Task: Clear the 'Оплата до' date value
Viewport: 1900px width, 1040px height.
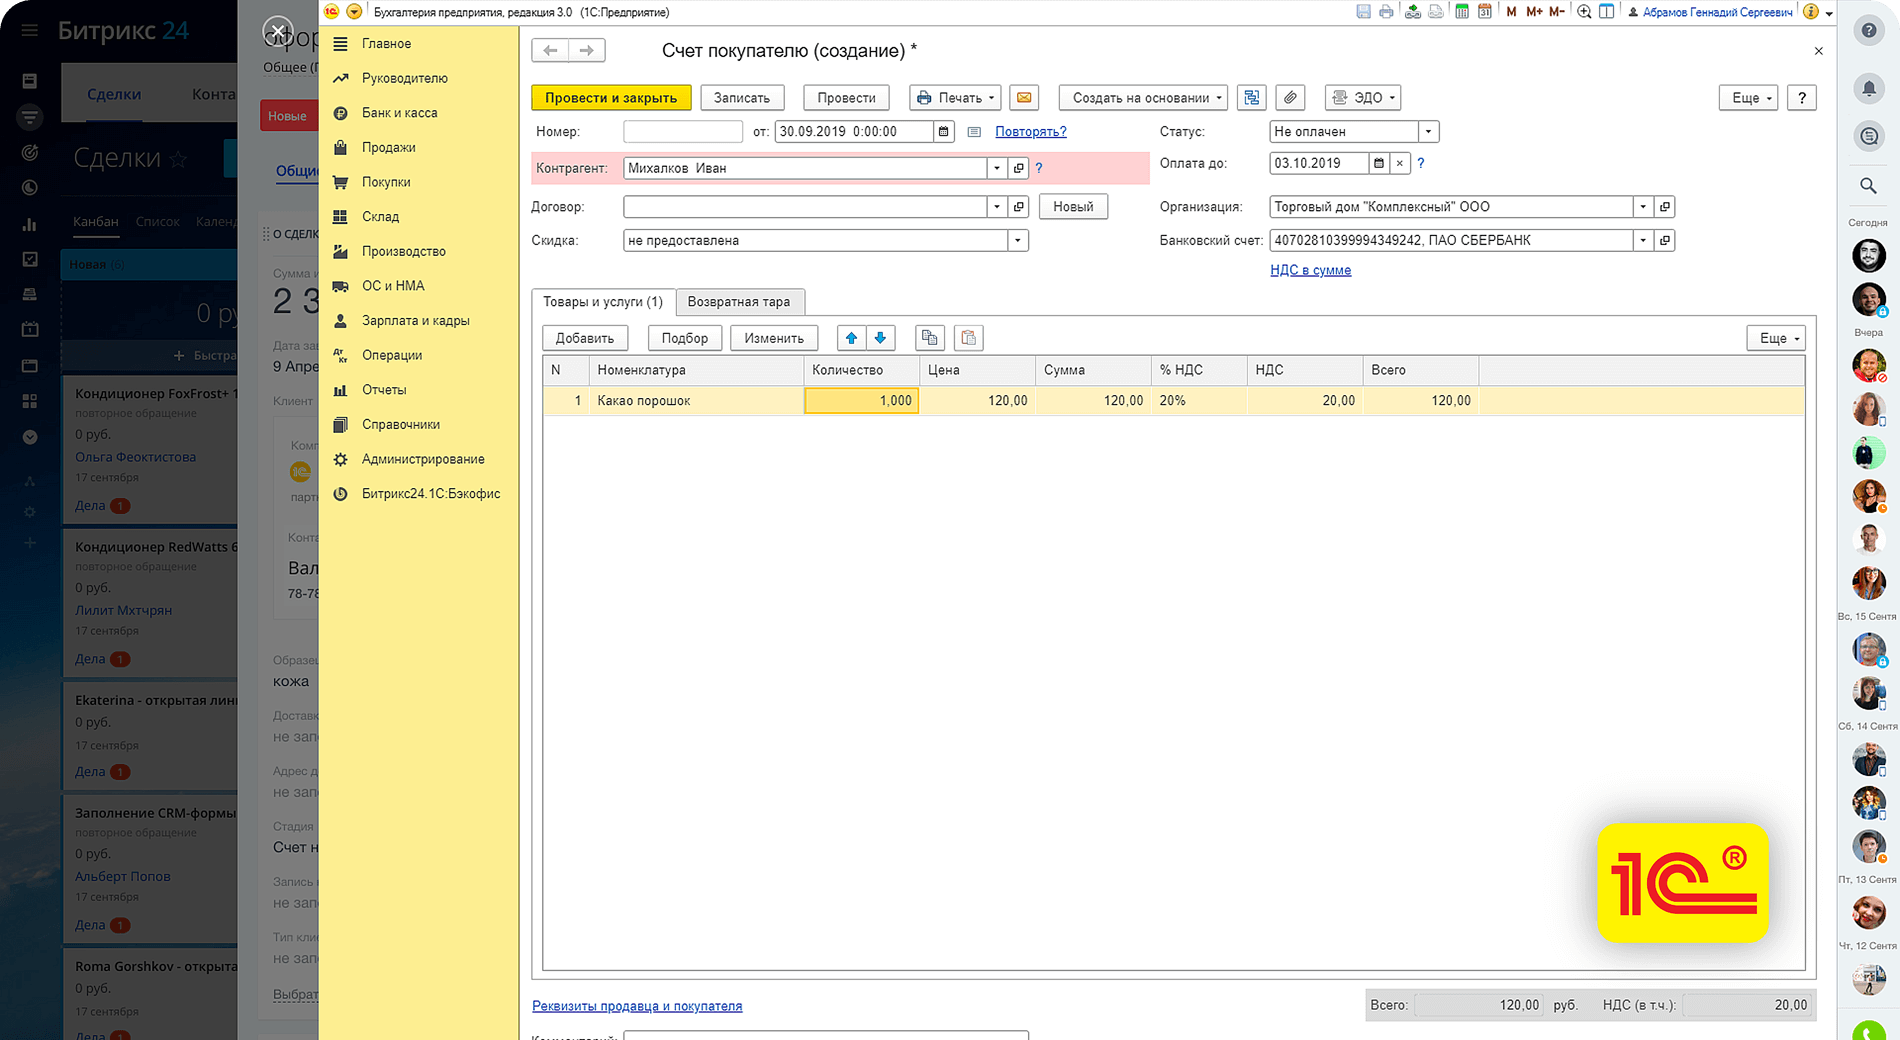Action: (x=1400, y=164)
